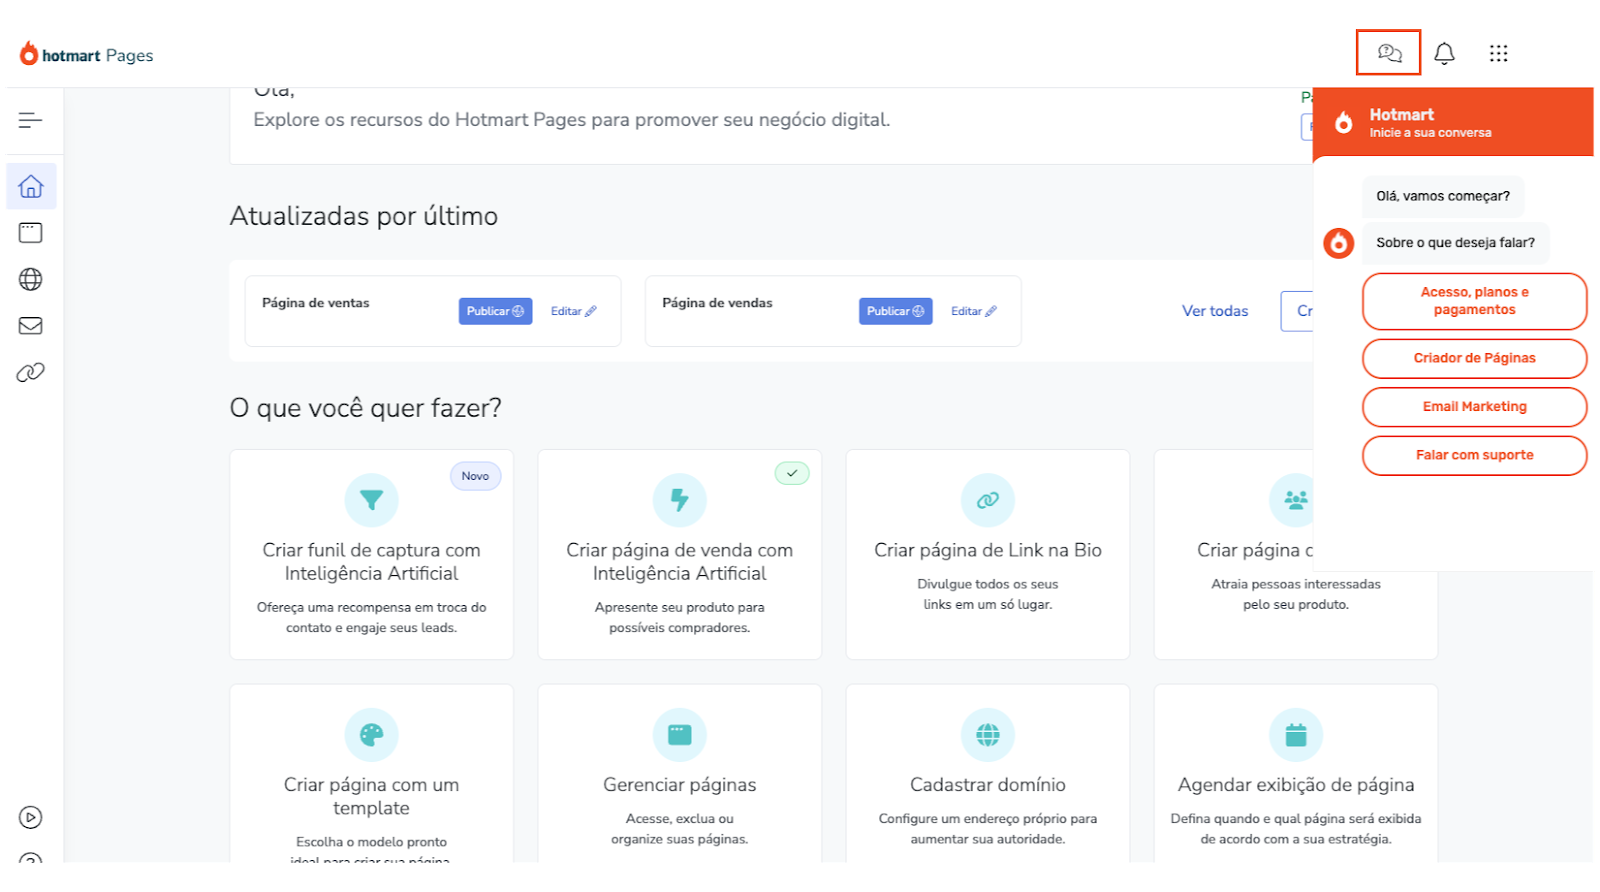The image size is (1600, 892).
Task: Open the domains globe icon in sidebar
Action: tap(31, 279)
